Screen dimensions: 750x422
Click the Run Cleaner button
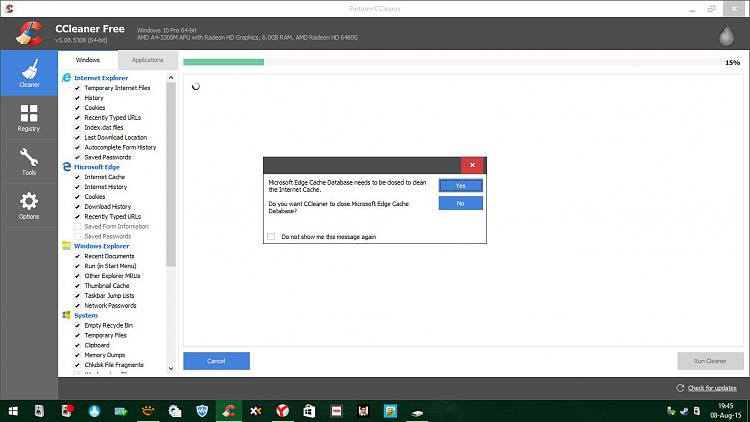710,361
